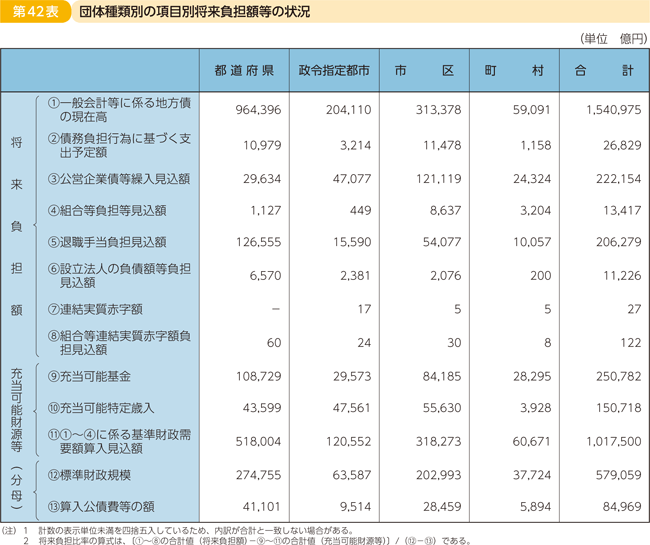The width and height of the screenshot is (650, 545).
Task: Click the 第42表 table number label
Action: (35, 11)
